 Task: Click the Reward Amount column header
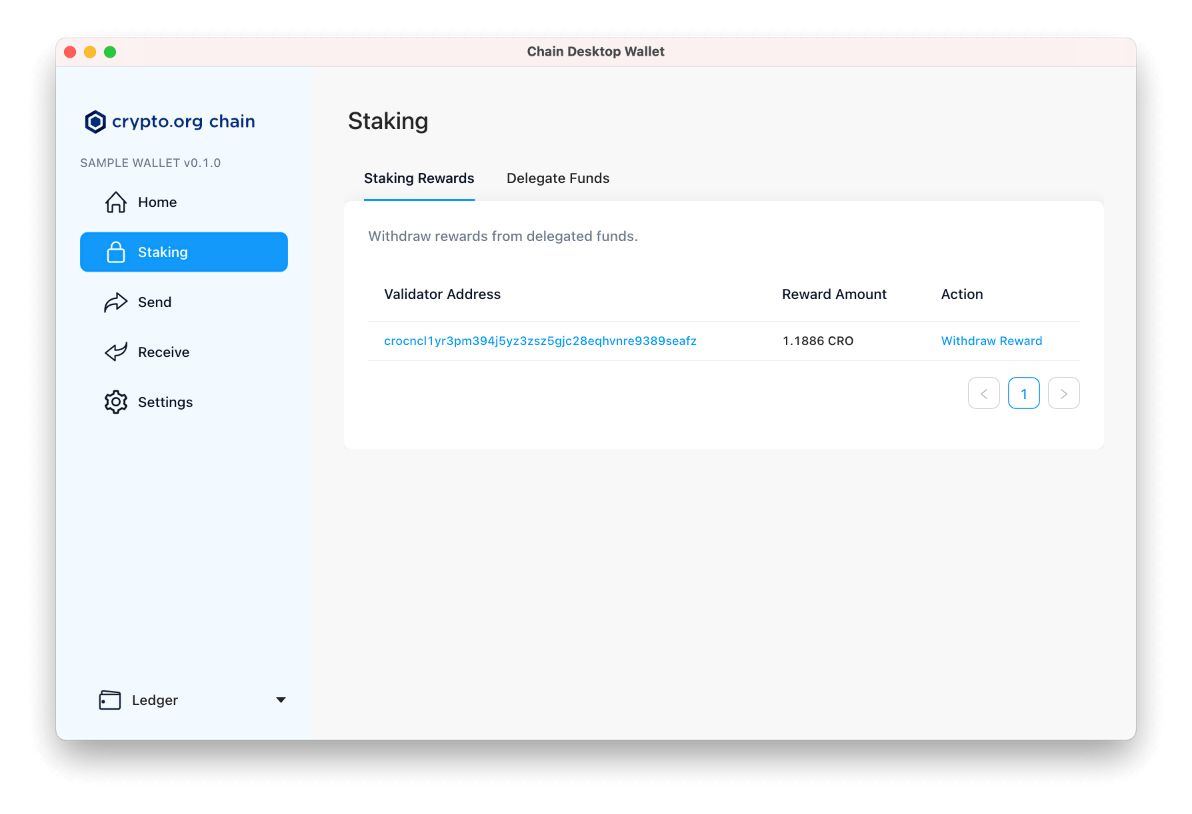834,294
